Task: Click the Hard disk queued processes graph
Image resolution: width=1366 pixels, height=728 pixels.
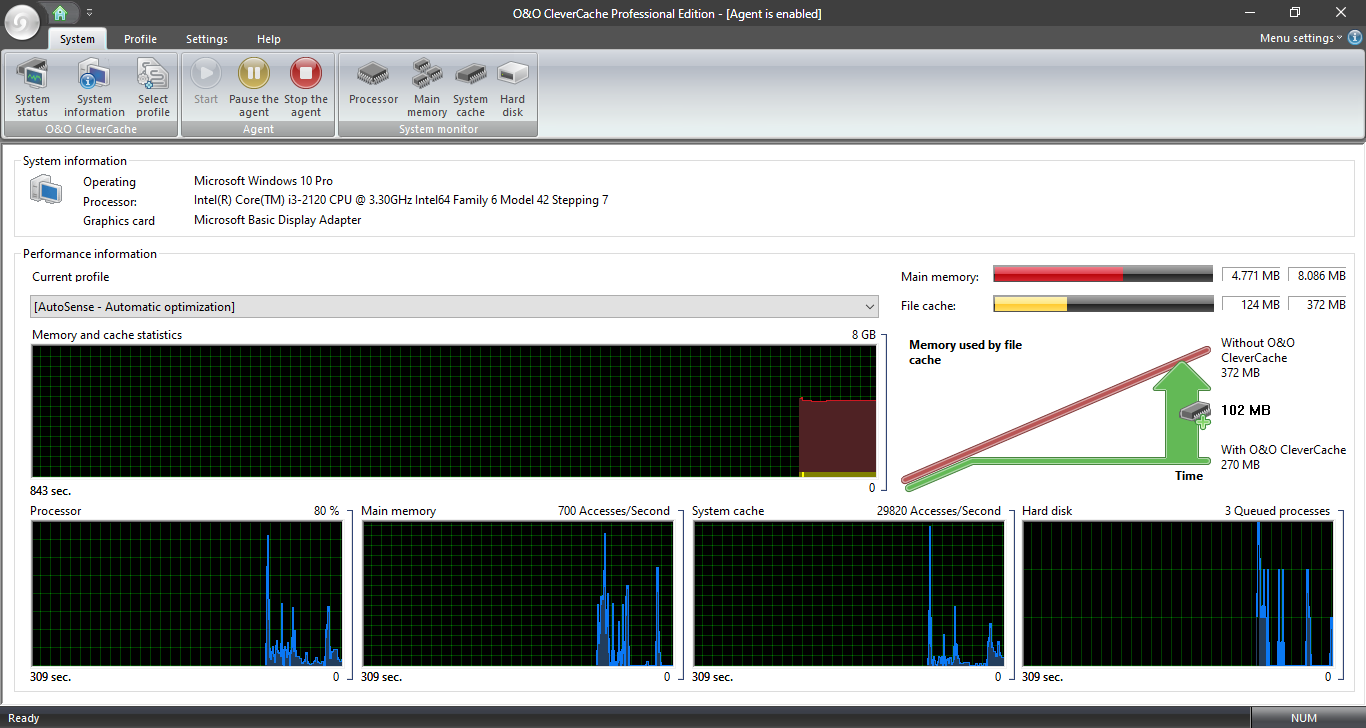Action: pyautogui.click(x=1178, y=593)
